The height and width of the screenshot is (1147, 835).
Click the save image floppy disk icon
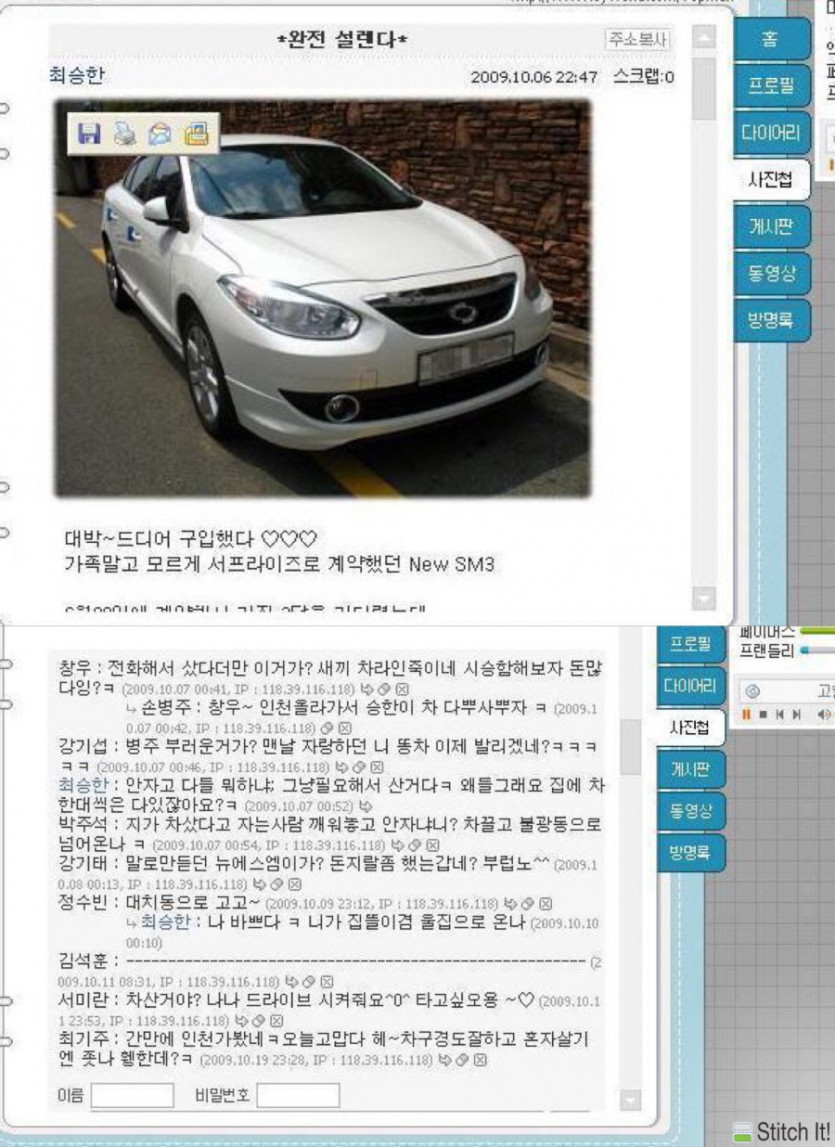point(90,133)
